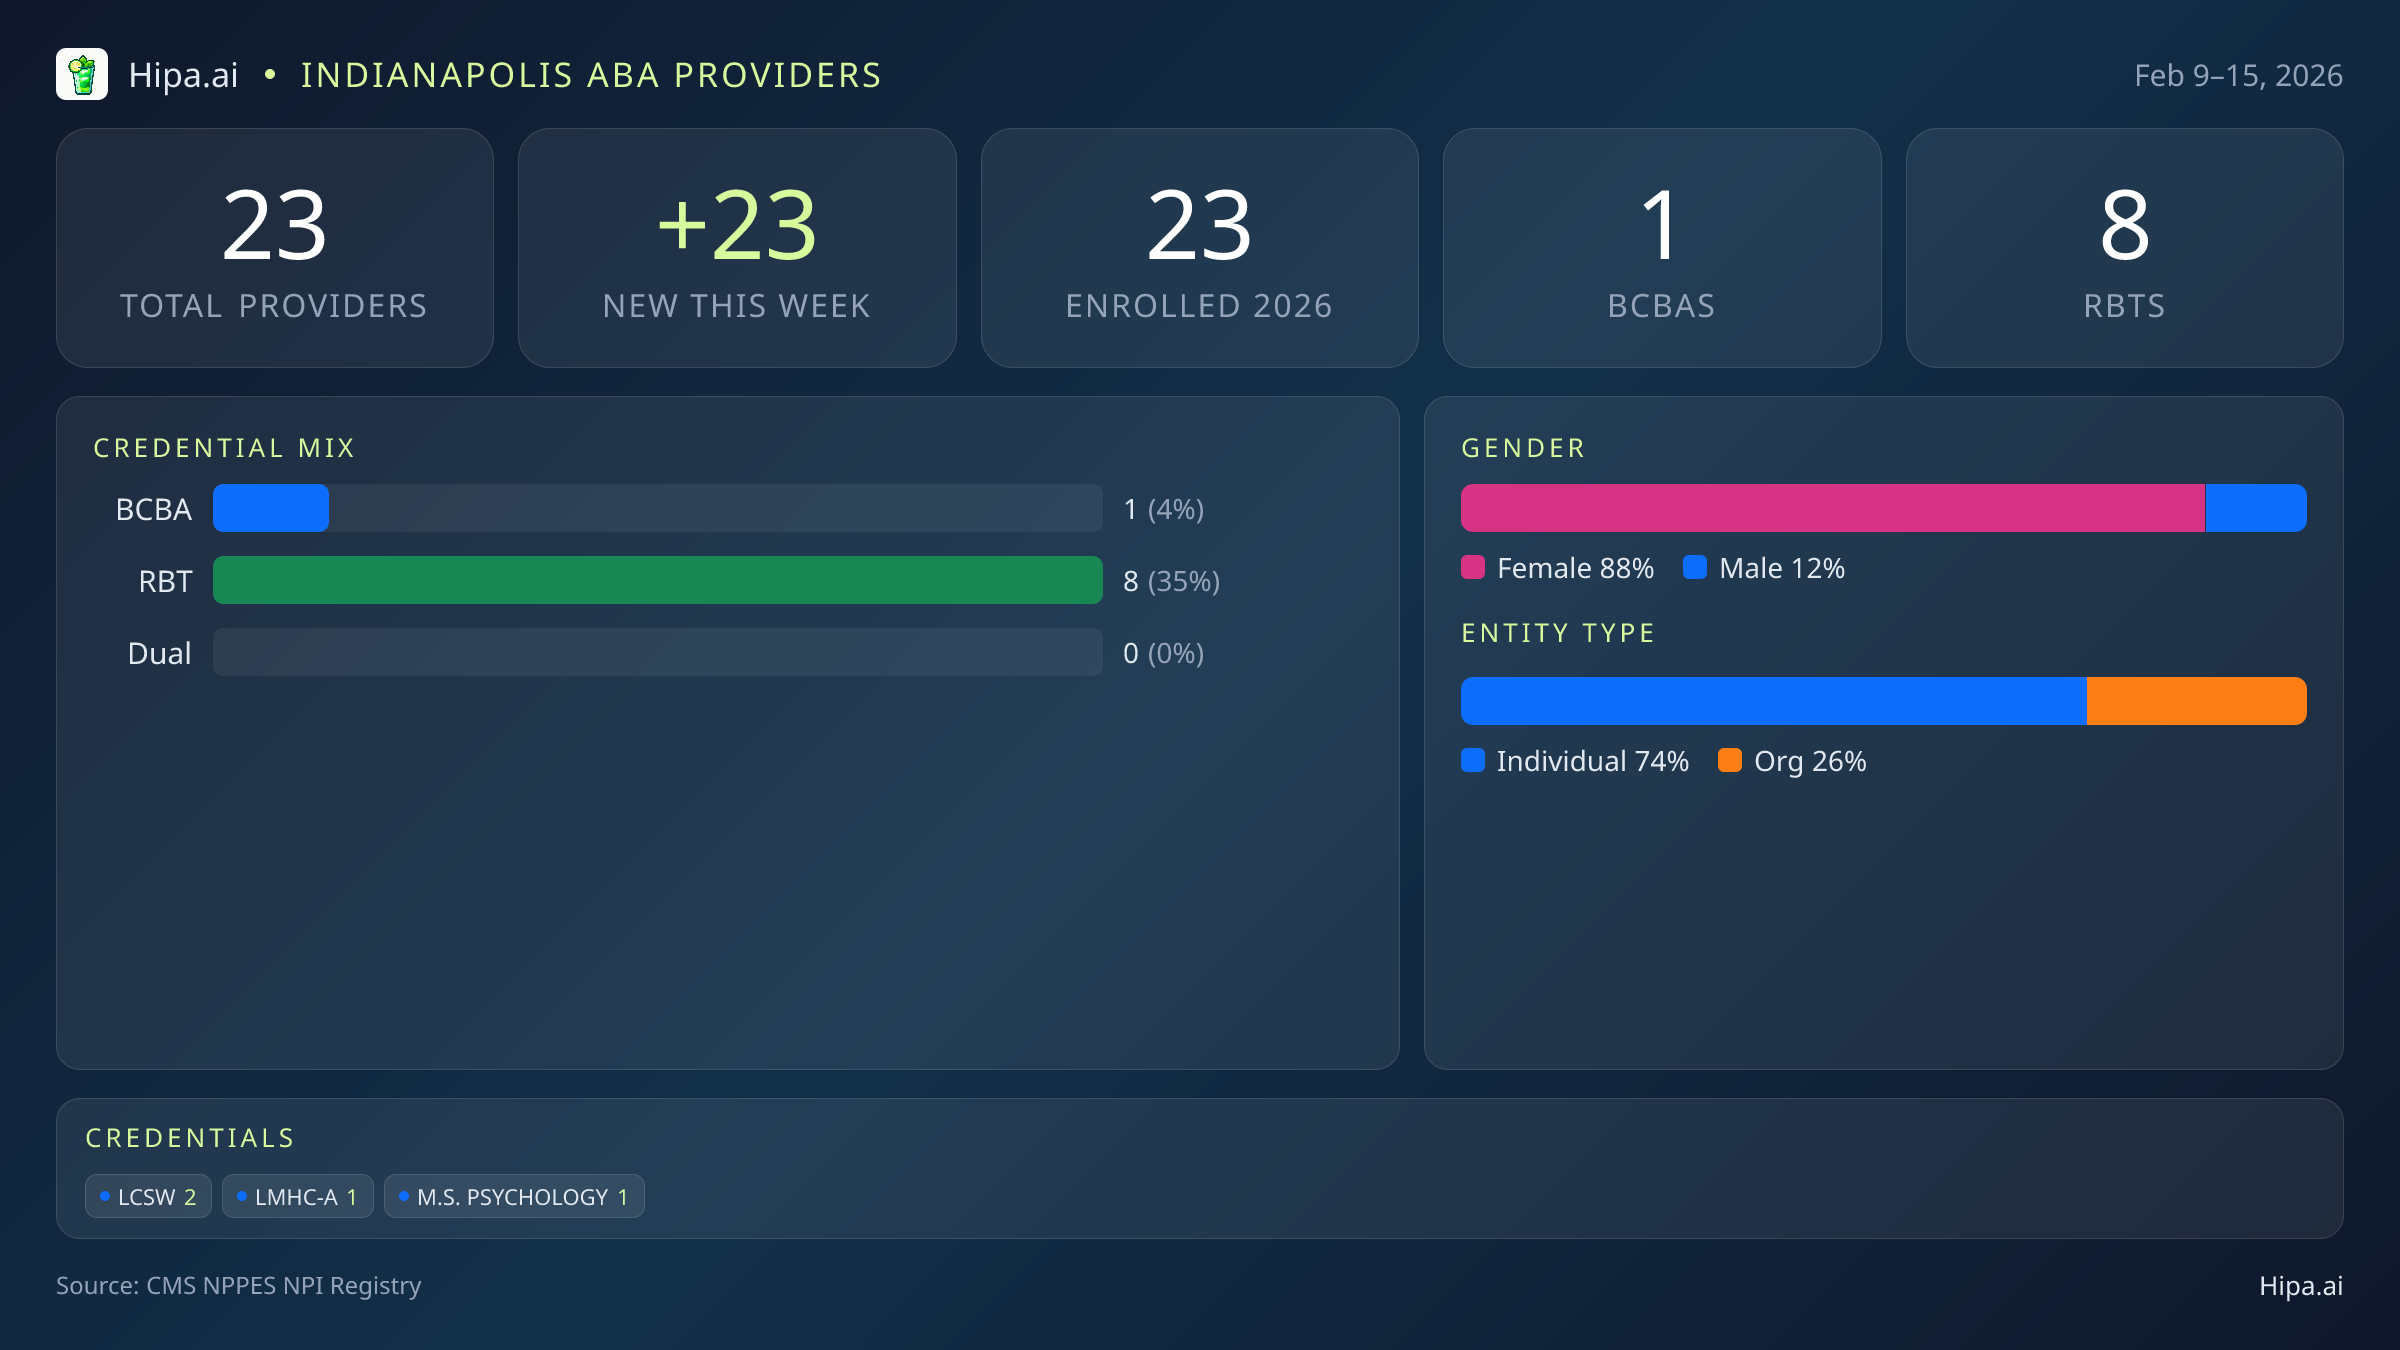The image size is (2400, 1350).
Task: Click the green RBT progress bar
Action: [656, 580]
